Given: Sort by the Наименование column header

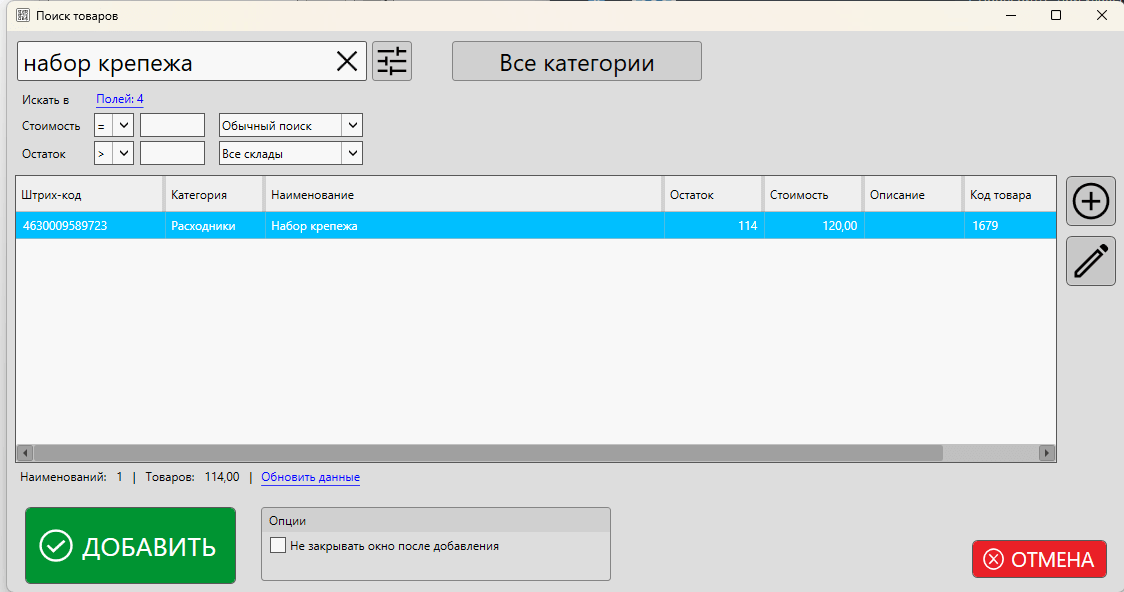Looking at the screenshot, I should [x=462, y=195].
